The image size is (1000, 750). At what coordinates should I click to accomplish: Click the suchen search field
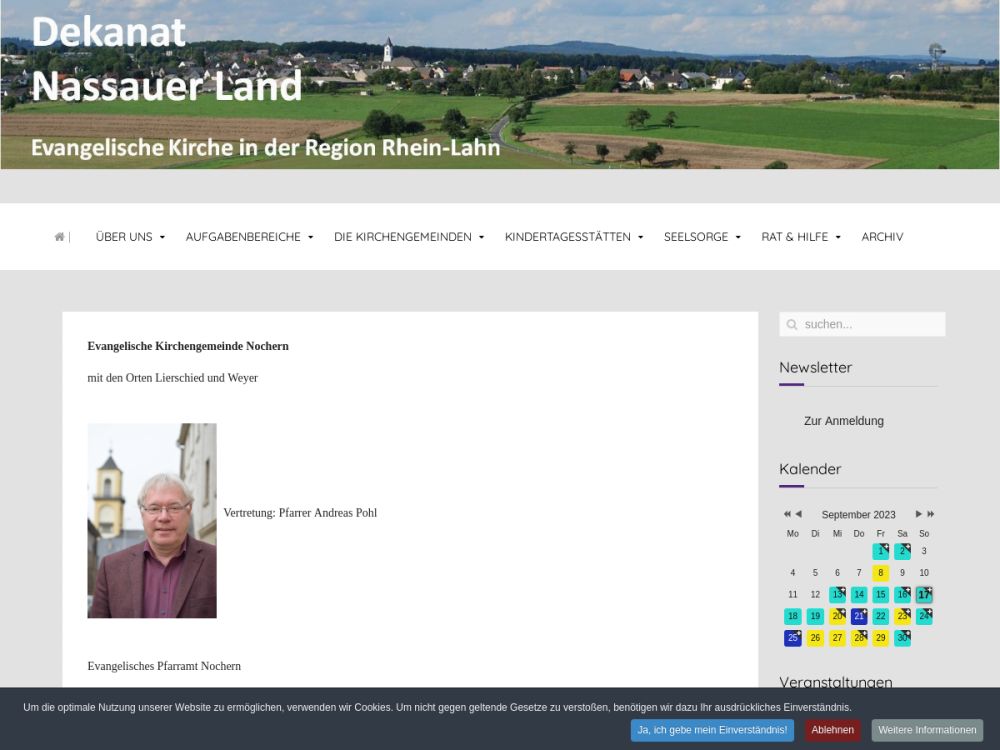[870, 324]
